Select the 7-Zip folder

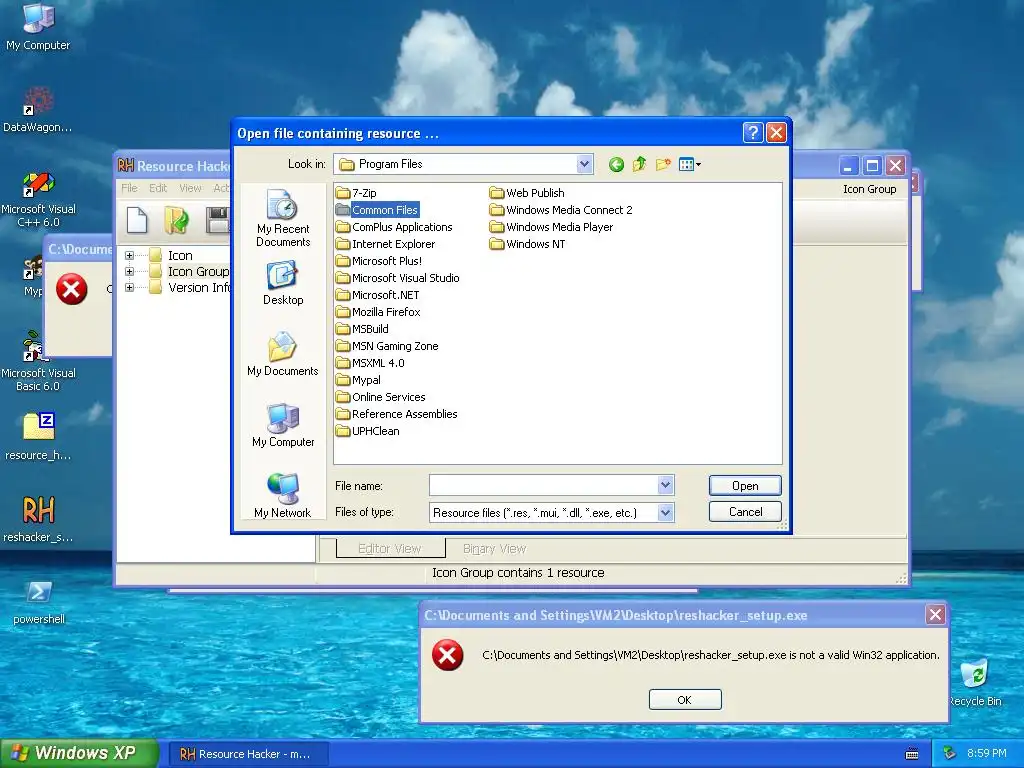pos(357,193)
